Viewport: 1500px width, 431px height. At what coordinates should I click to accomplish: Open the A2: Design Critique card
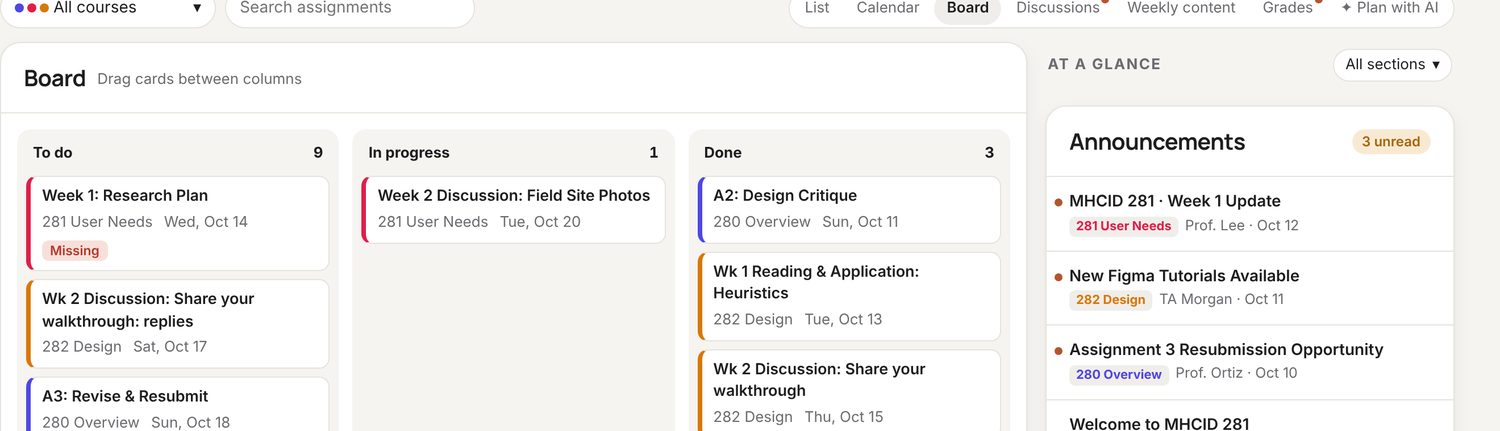click(x=849, y=209)
